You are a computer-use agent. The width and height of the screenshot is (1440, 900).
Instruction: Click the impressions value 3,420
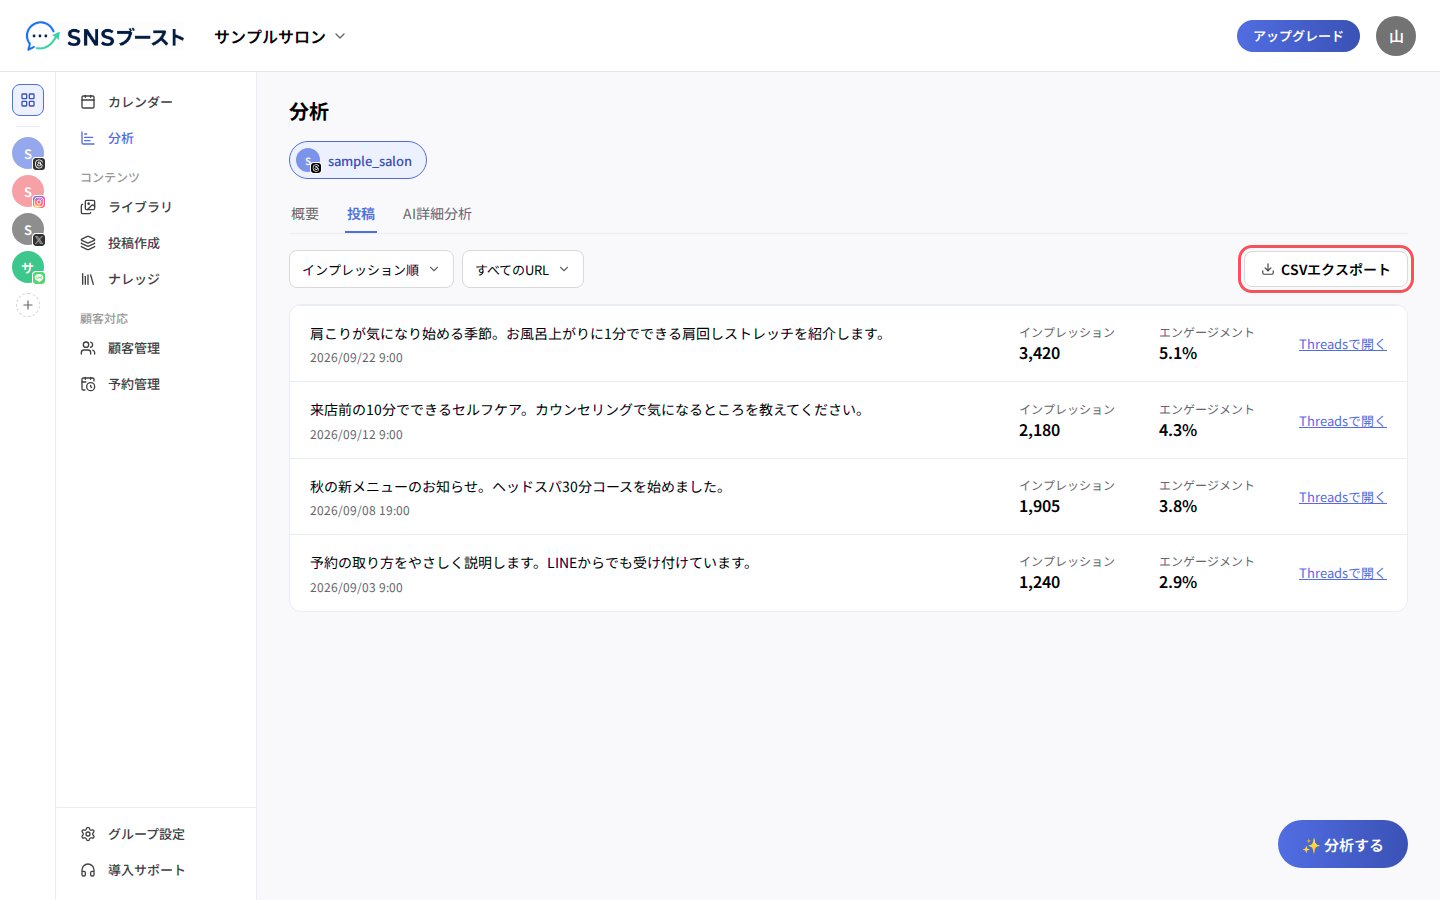click(x=1040, y=353)
